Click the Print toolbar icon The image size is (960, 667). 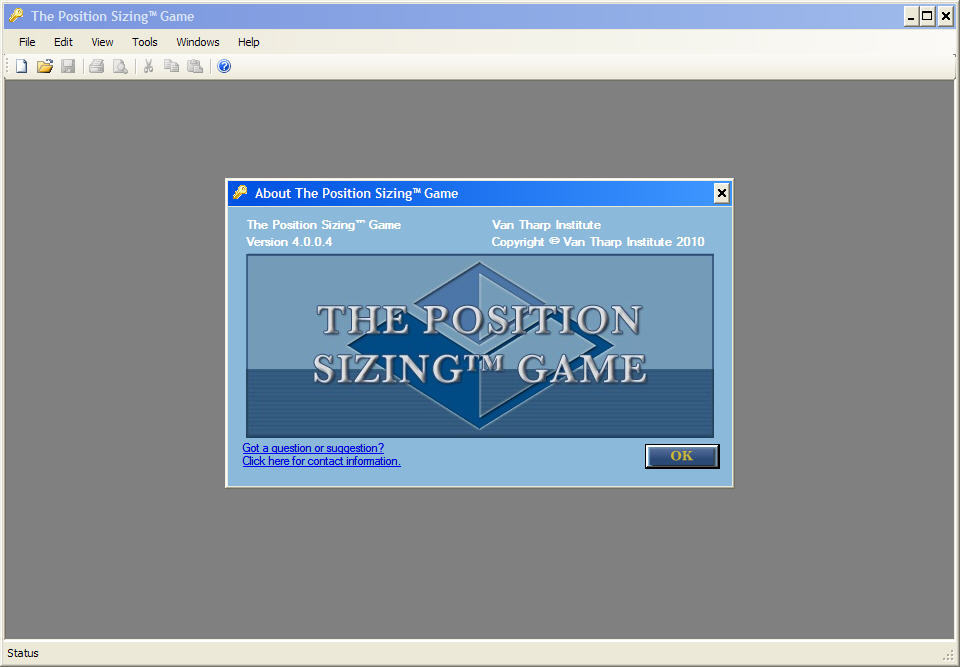tap(96, 66)
